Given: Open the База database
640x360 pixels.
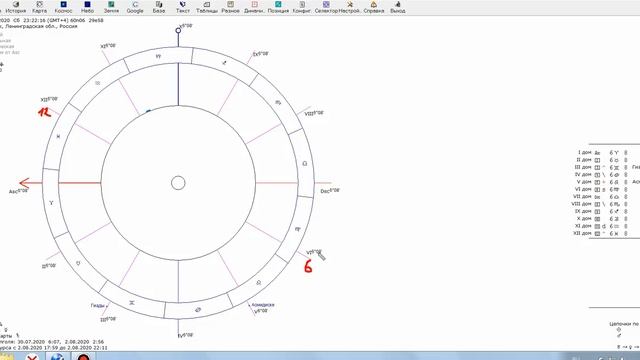Looking at the screenshot, I should point(159,7).
